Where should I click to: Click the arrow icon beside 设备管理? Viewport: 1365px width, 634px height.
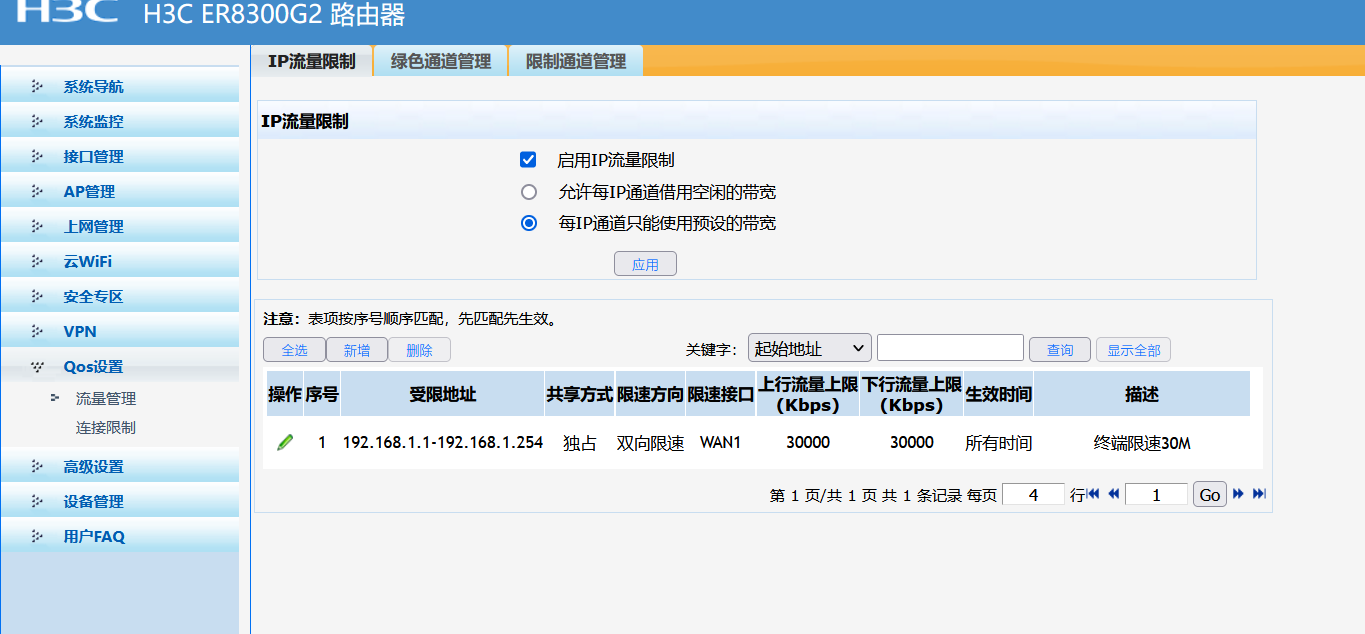click(38, 501)
